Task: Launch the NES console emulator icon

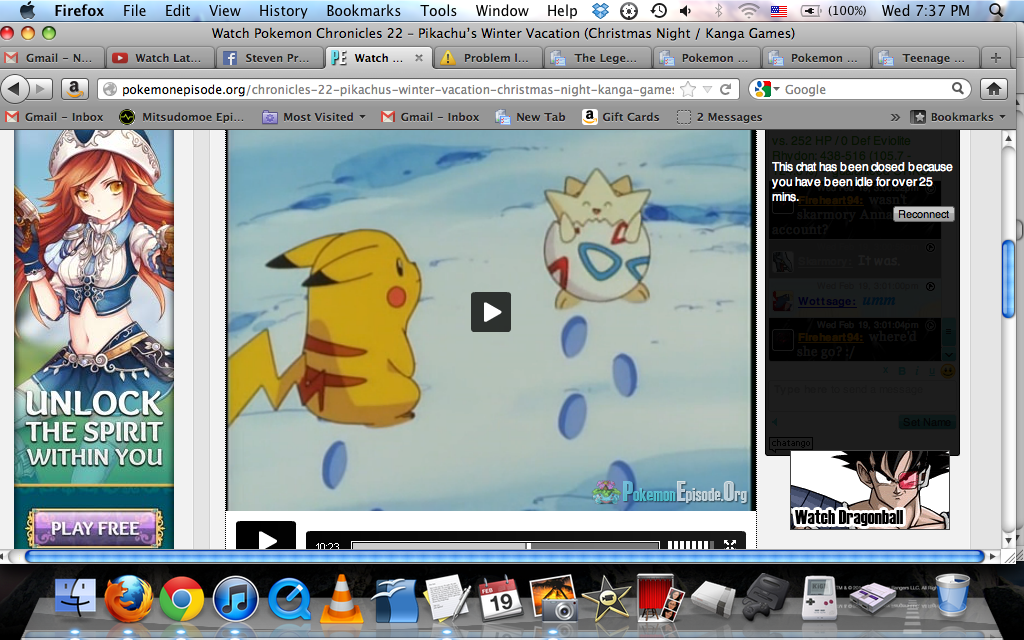Action: tap(713, 598)
